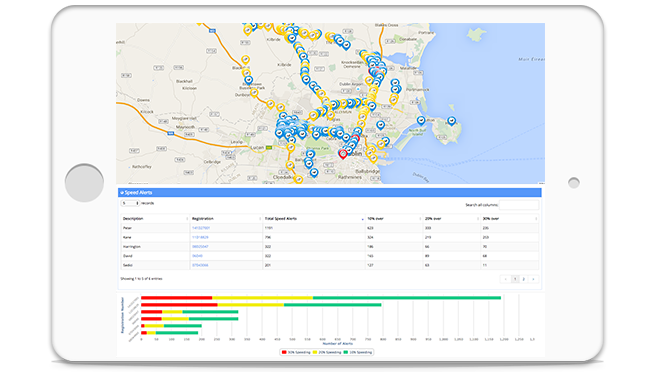
Task: Click the 'Number of Alerts' chart axis title
Action: (337, 344)
